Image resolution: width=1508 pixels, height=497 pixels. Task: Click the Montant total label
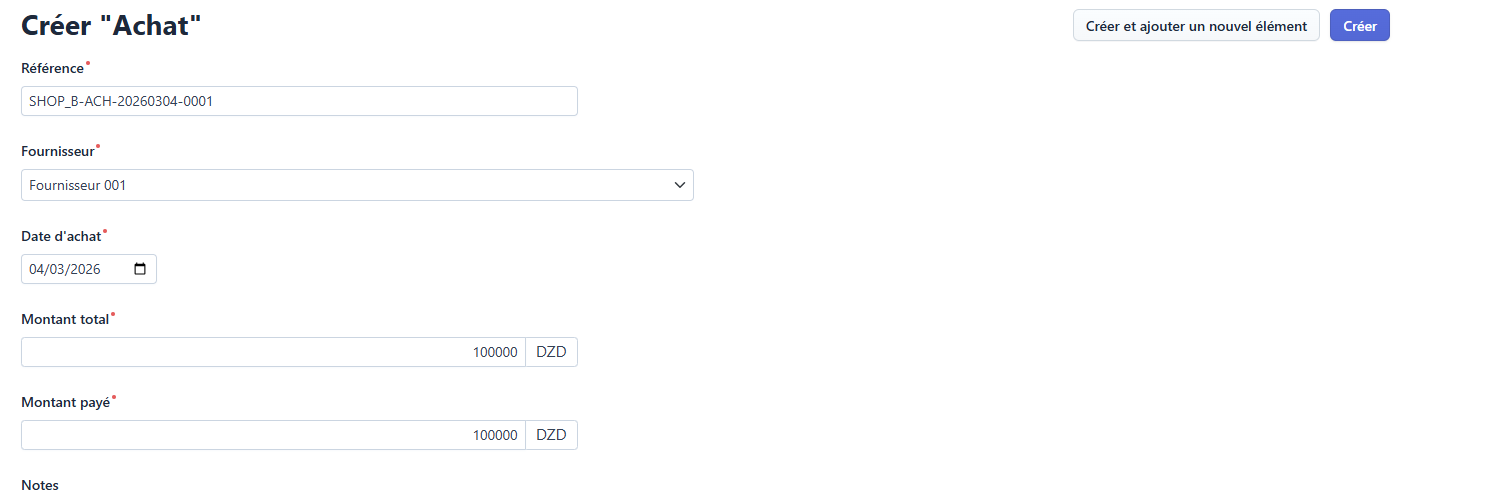(x=65, y=319)
